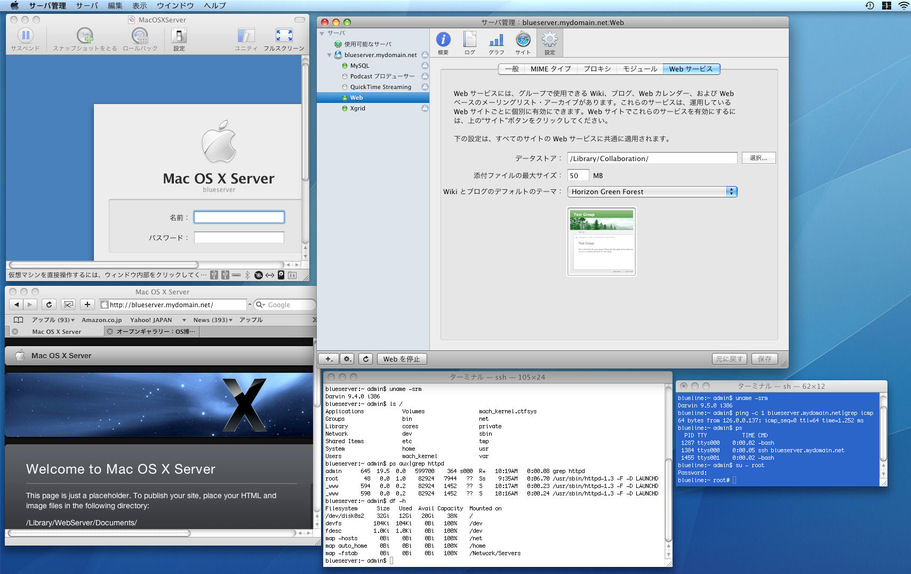Expand the News (393) bookmarks dropdown
This screenshot has height=574, width=911.
coord(213,320)
